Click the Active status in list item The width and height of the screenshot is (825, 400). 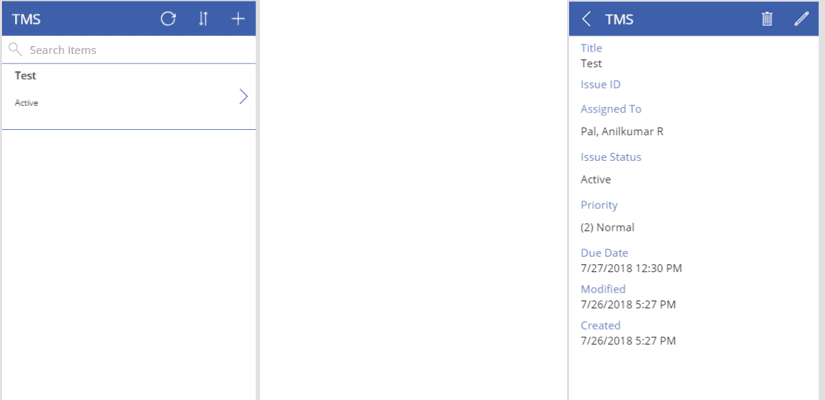tap(27, 103)
